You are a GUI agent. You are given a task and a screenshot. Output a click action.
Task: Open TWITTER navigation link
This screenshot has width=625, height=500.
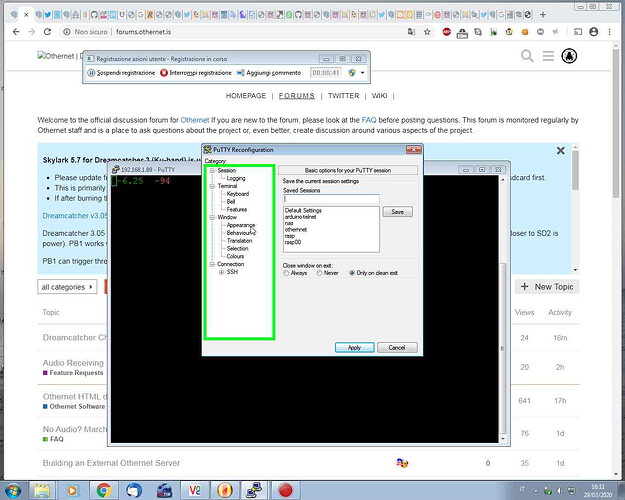click(x=344, y=96)
